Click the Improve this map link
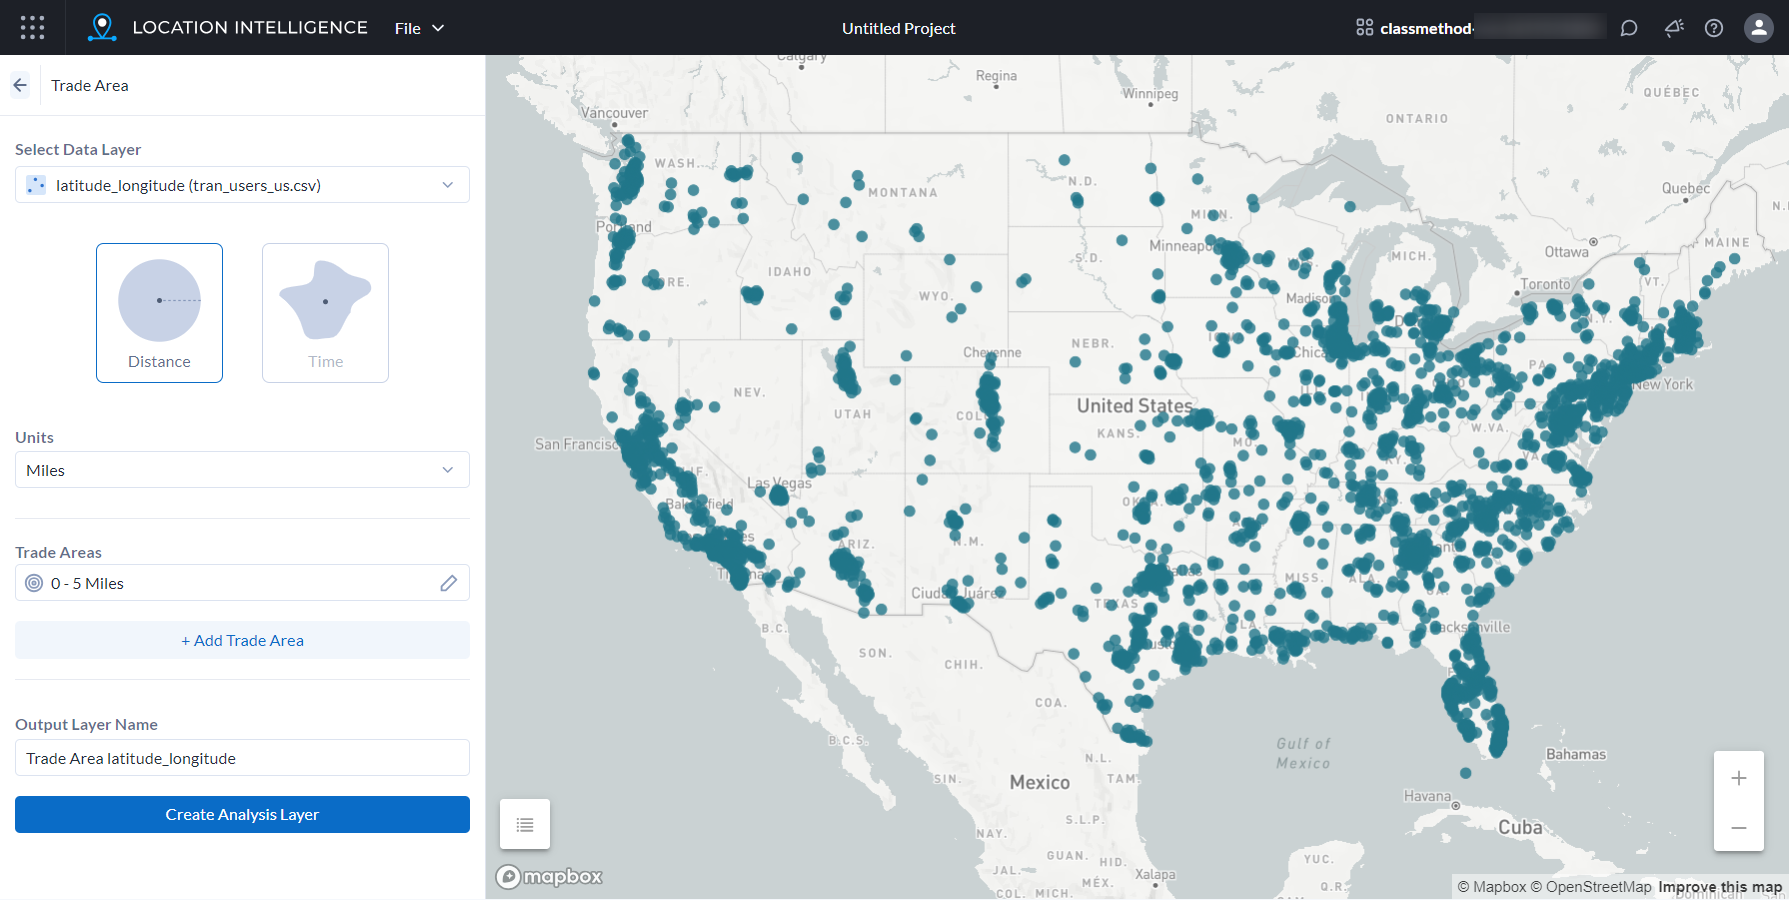This screenshot has width=1789, height=900. tap(1720, 886)
